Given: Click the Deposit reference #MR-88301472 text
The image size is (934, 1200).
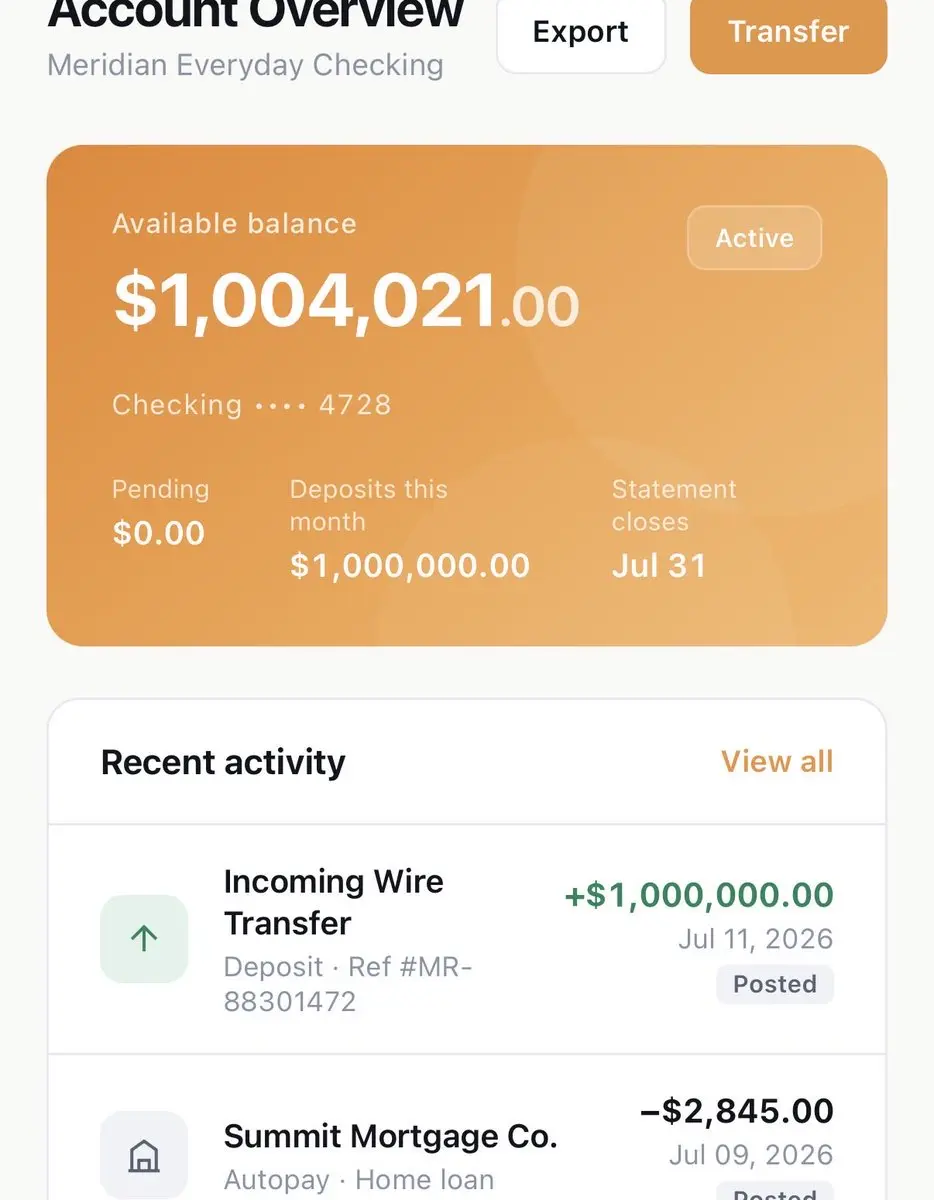Looking at the screenshot, I should (x=348, y=984).
